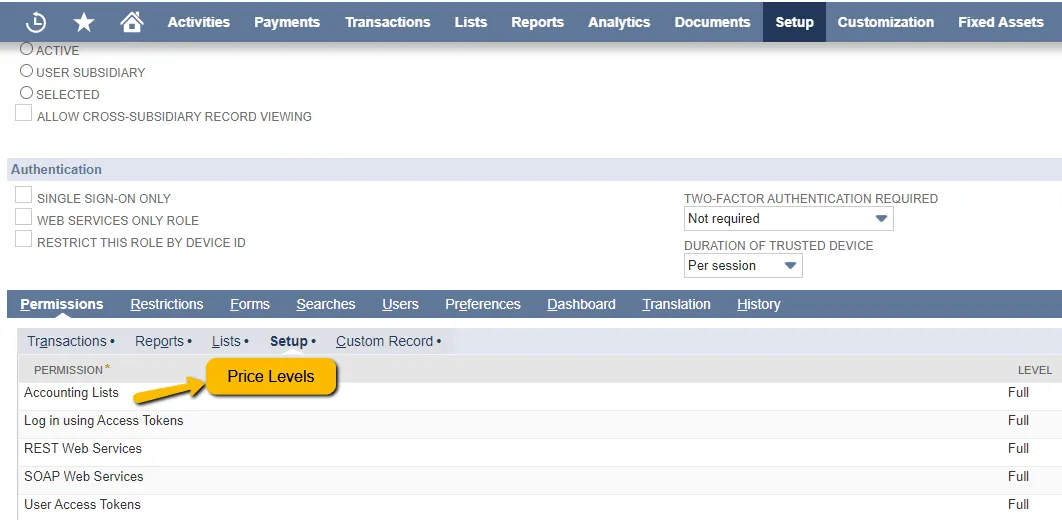The height and width of the screenshot is (520, 1062).
Task: Open the Shortcuts star icon
Action: click(x=83, y=22)
